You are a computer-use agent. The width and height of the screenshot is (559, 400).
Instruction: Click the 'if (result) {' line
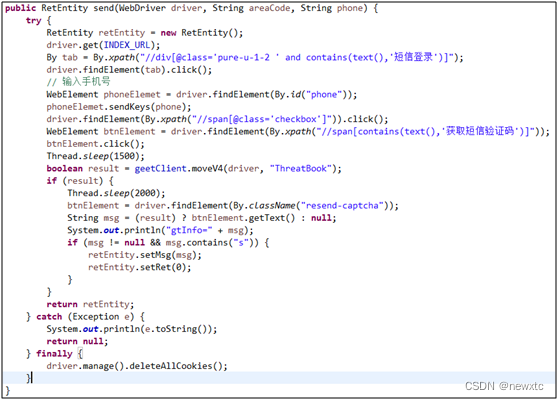[x=80, y=181]
